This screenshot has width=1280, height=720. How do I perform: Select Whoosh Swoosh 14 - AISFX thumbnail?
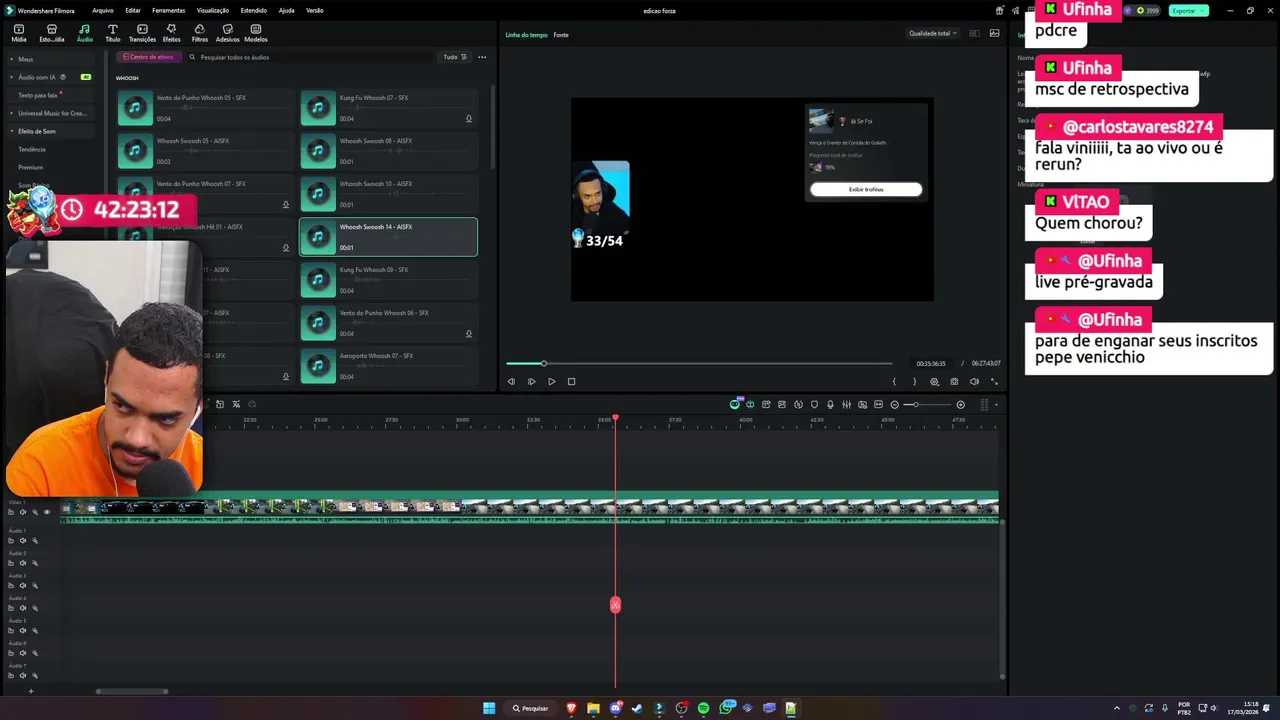click(318, 237)
